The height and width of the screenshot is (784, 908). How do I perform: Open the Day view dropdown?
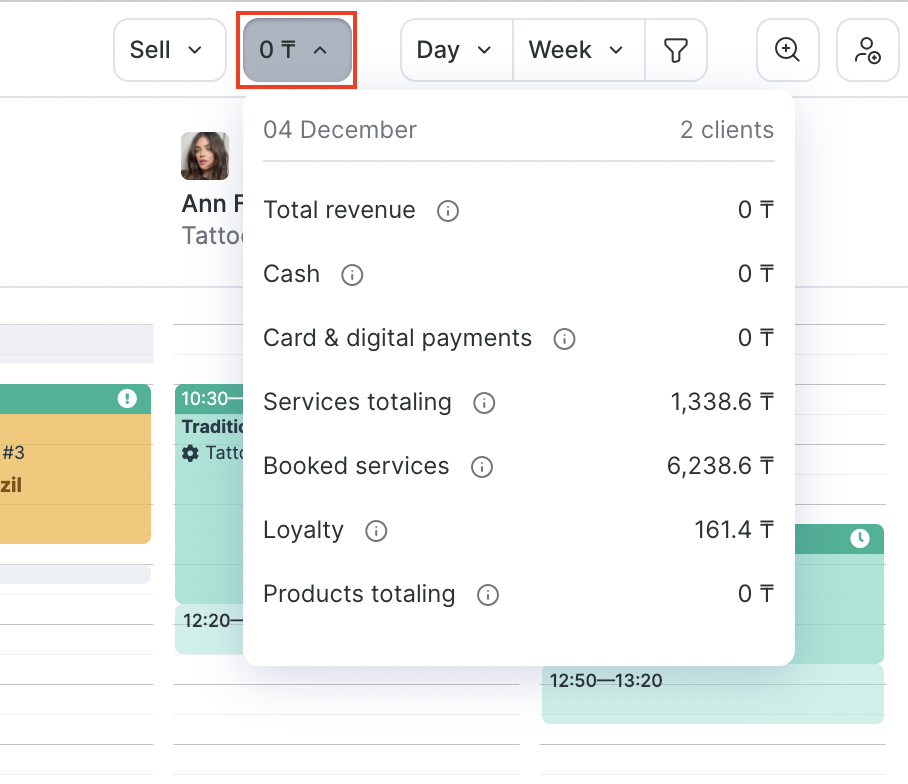[456, 50]
